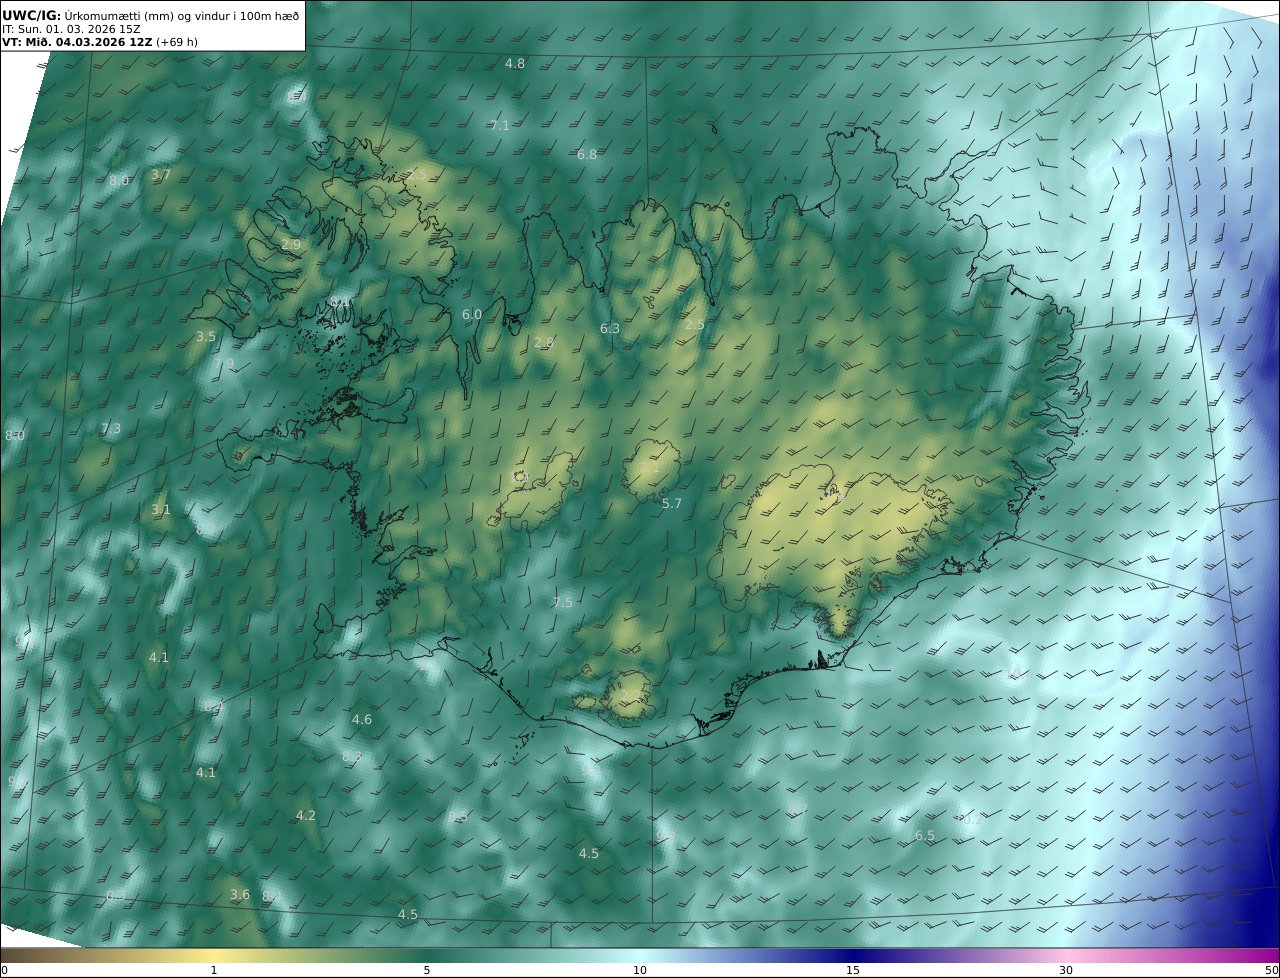Click the "4.6" value on the map
Image resolution: width=1280 pixels, height=978 pixels.
pyautogui.click(x=362, y=720)
